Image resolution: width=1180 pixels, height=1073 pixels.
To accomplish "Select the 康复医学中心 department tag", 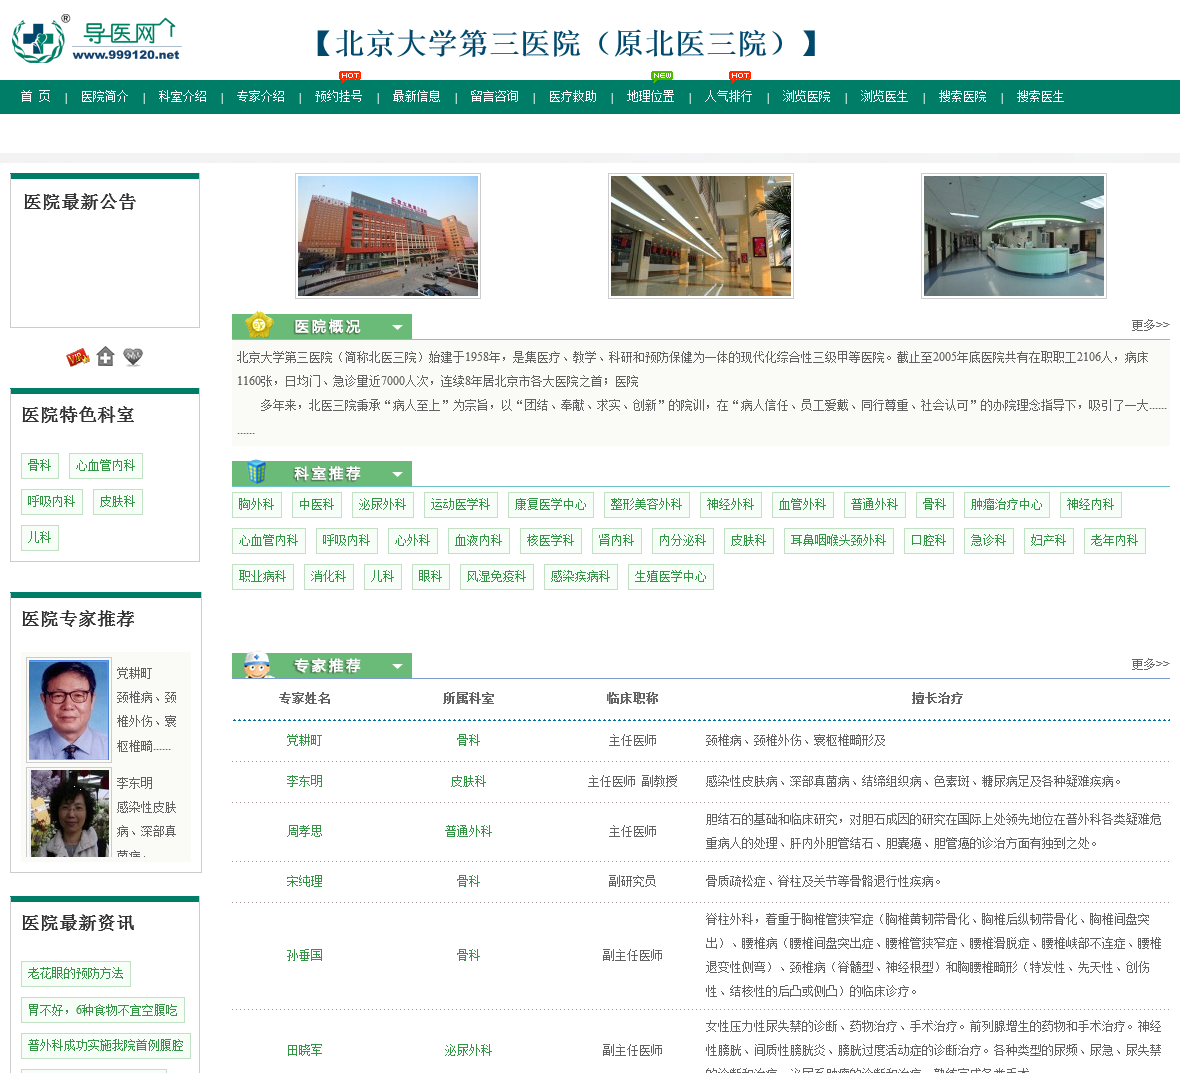I will [x=550, y=504].
